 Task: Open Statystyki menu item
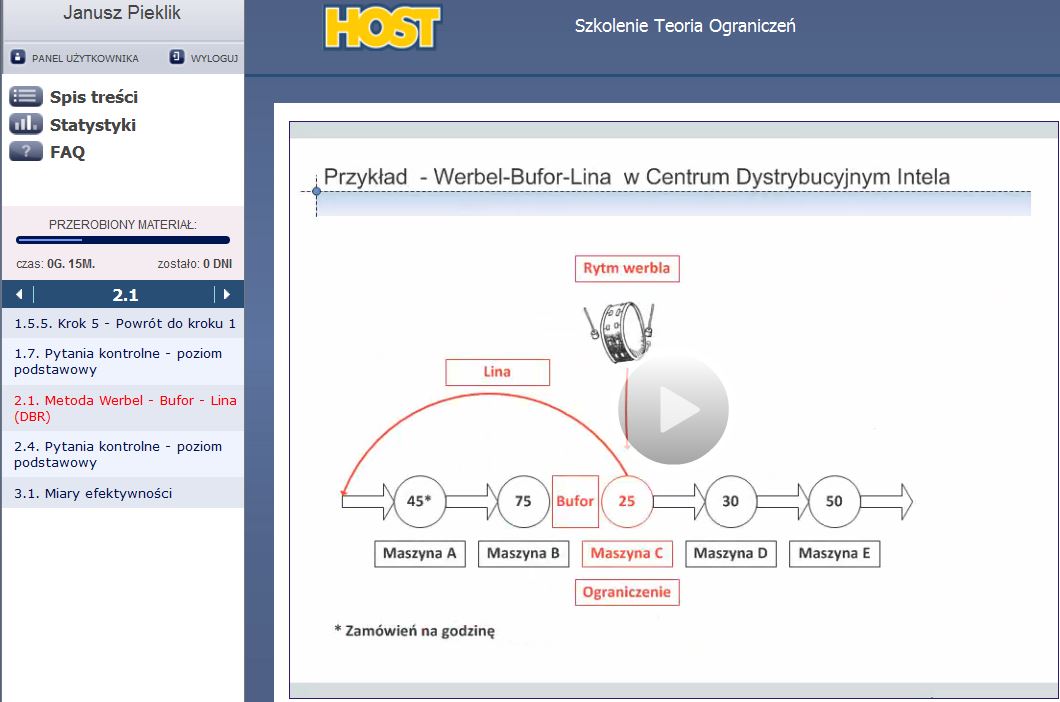coord(93,125)
